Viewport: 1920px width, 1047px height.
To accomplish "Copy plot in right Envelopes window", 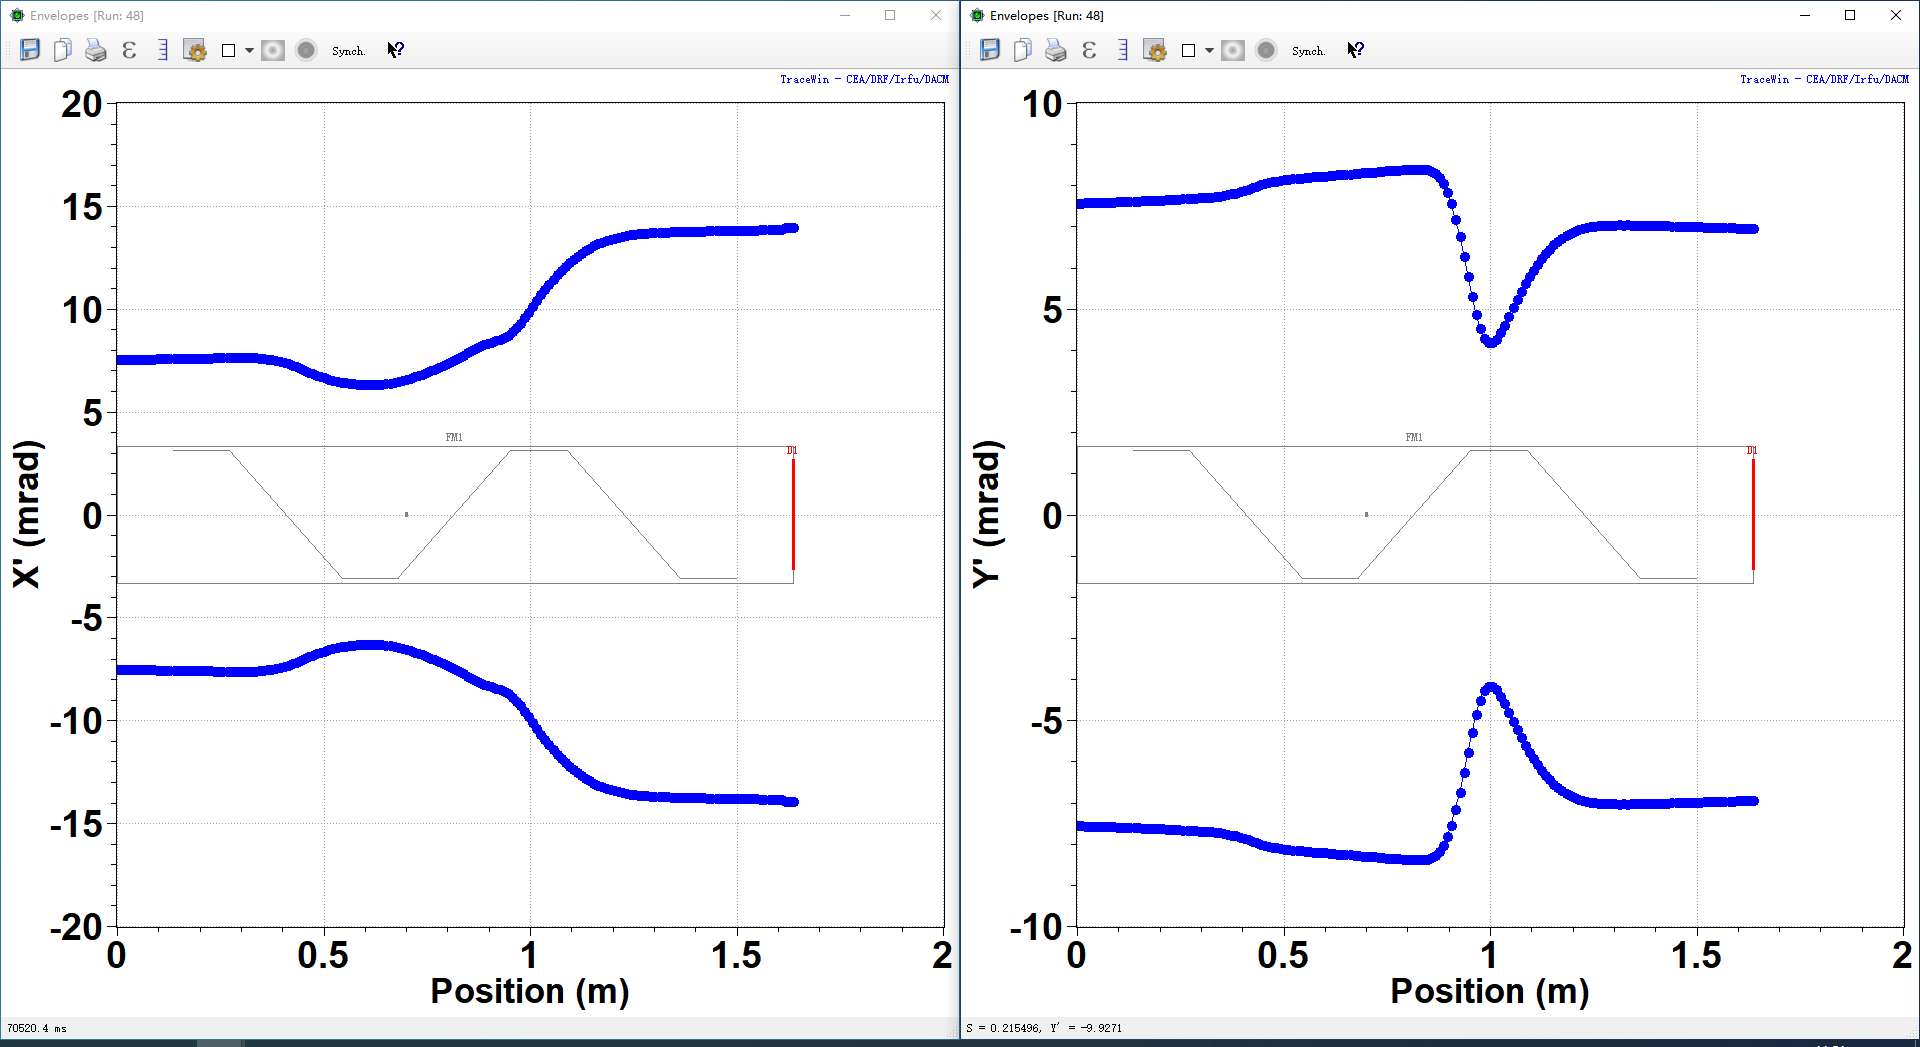I will tap(1022, 50).
